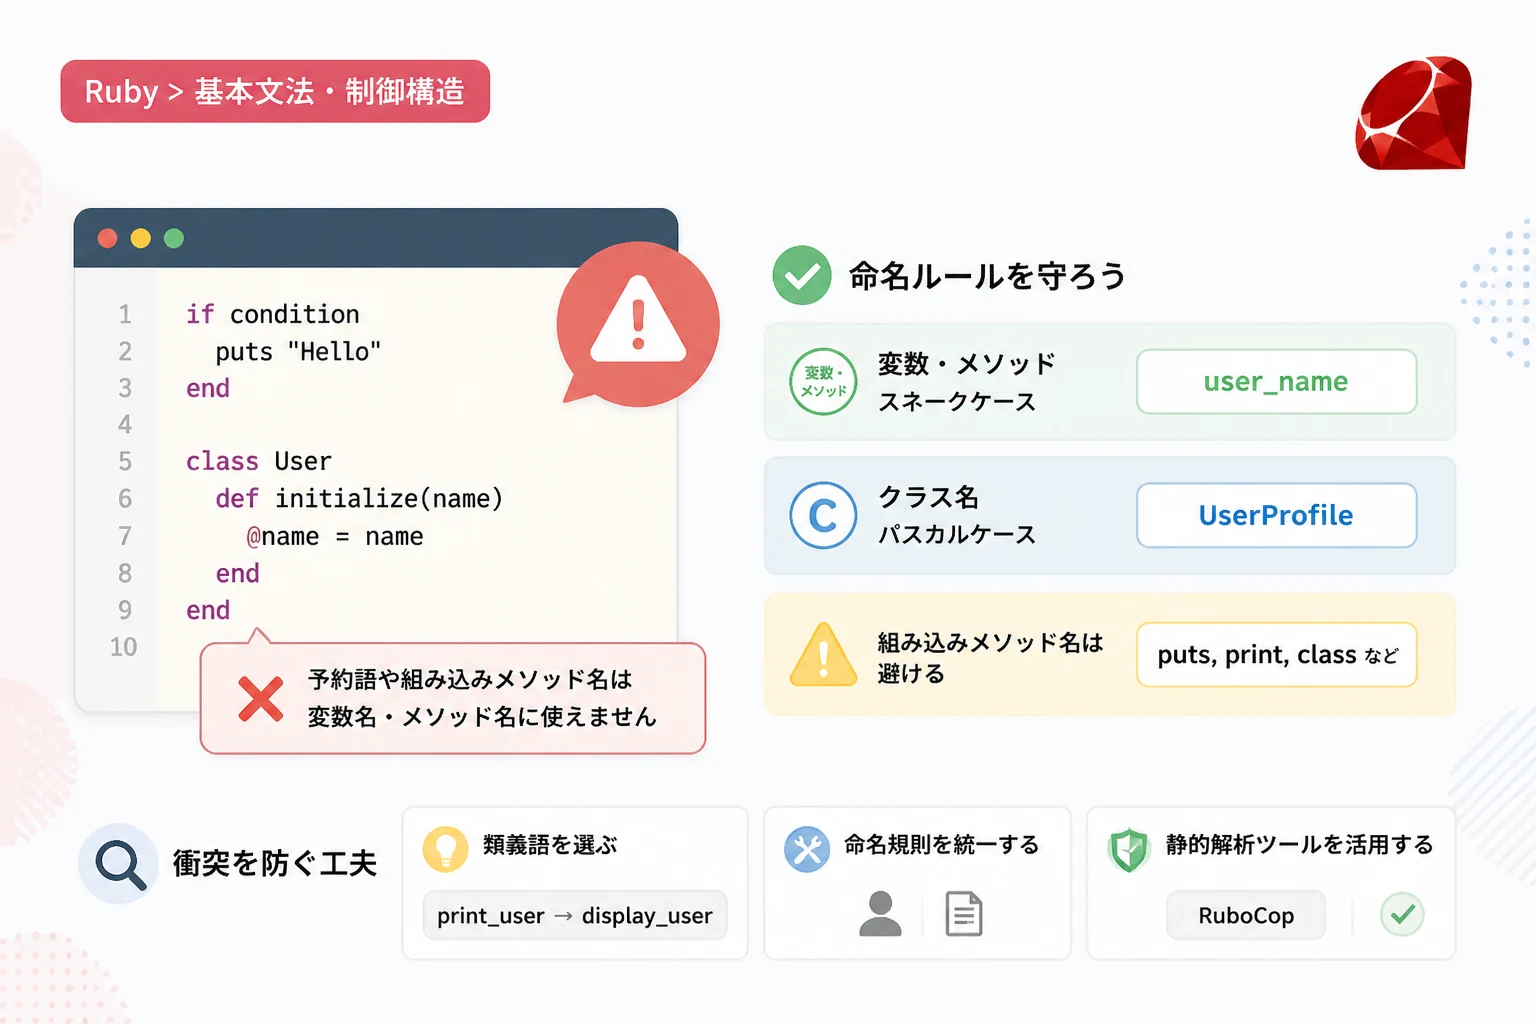The width and height of the screenshot is (1536, 1024).
Task: Click code line 'if condition'
Action: coord(273,314)
